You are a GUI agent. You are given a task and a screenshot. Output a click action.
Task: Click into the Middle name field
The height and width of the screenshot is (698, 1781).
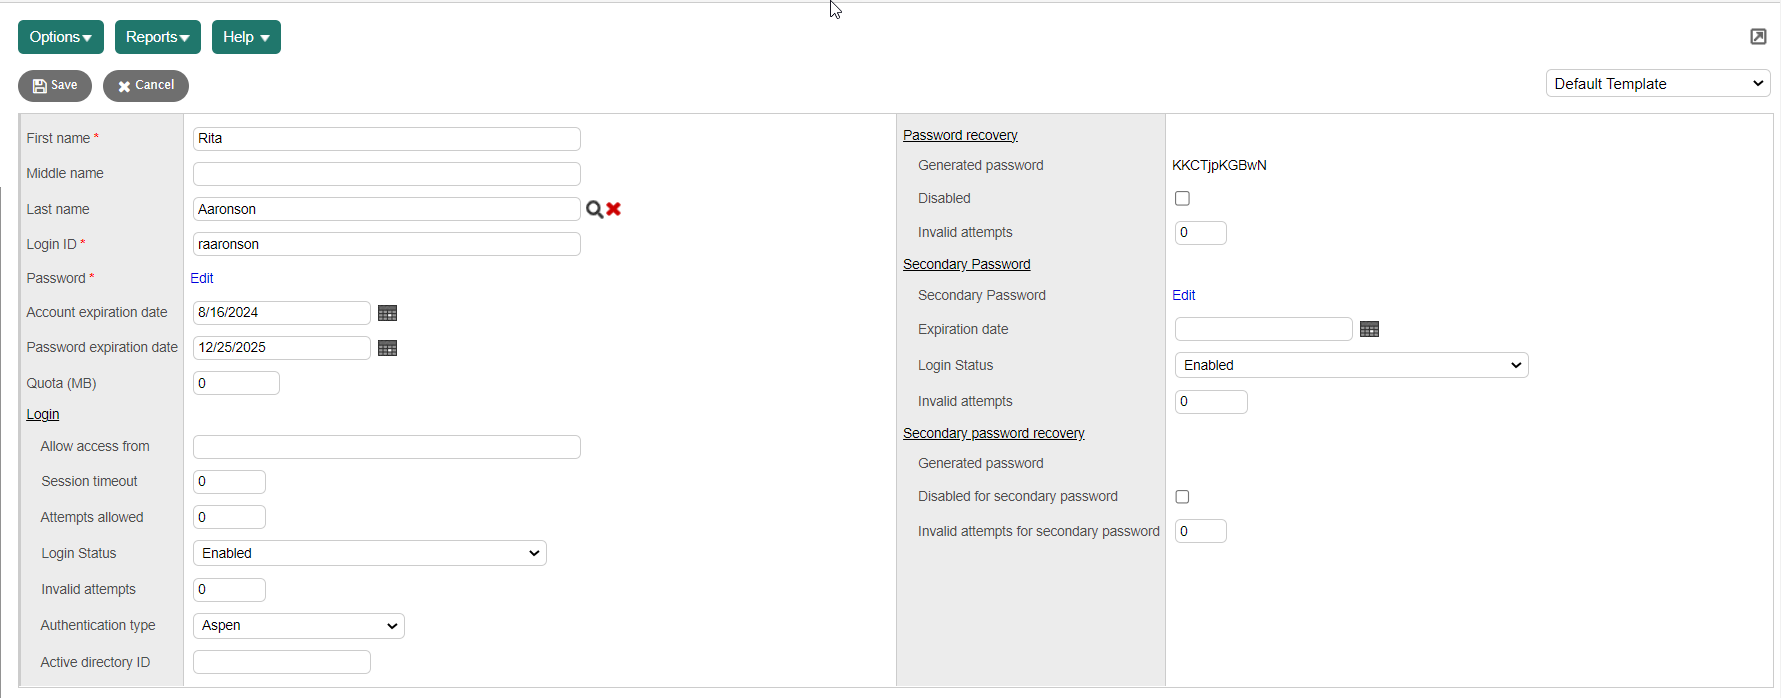point(386,174)
